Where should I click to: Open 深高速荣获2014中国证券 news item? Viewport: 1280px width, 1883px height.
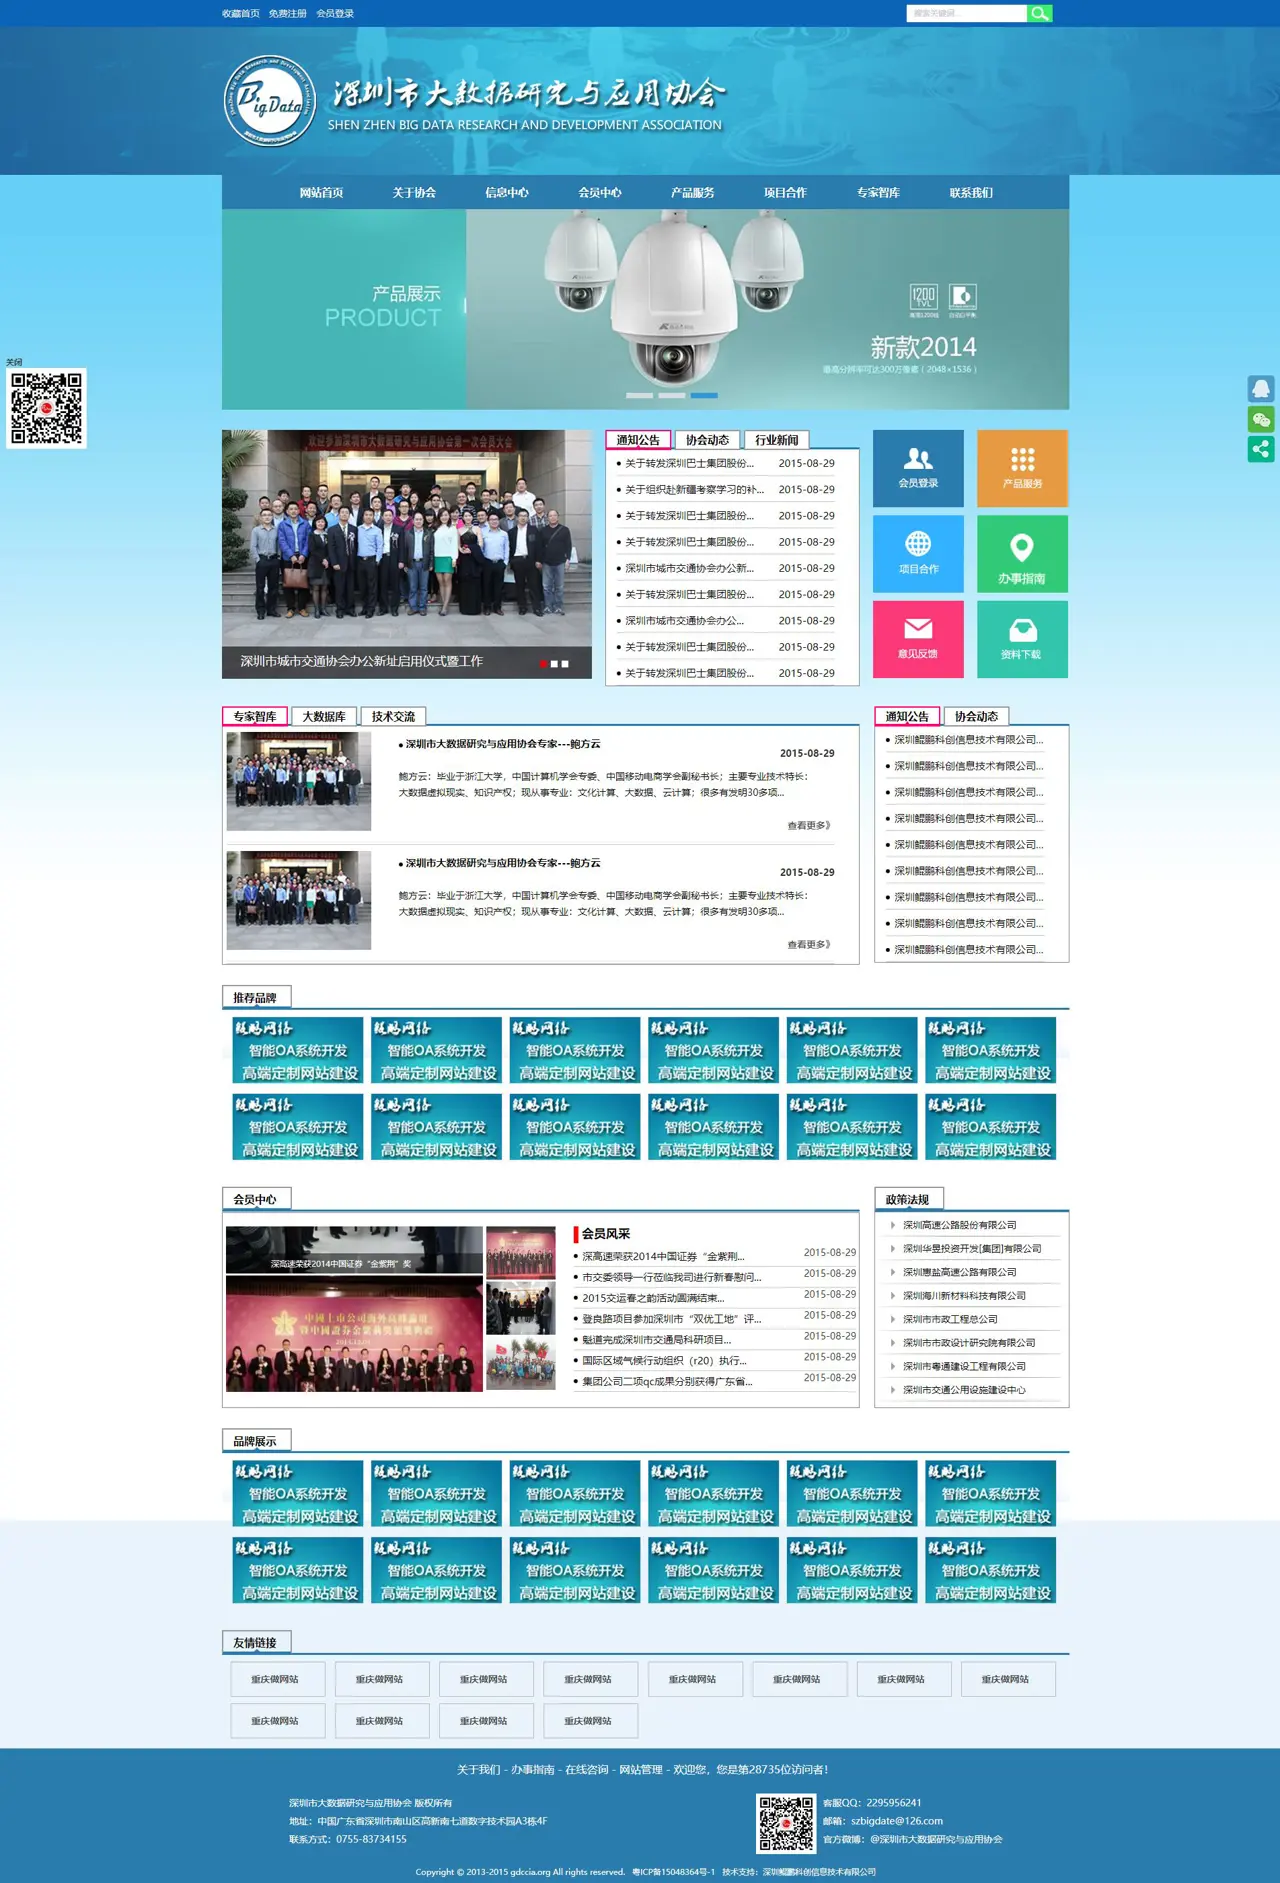[663, 1256]
